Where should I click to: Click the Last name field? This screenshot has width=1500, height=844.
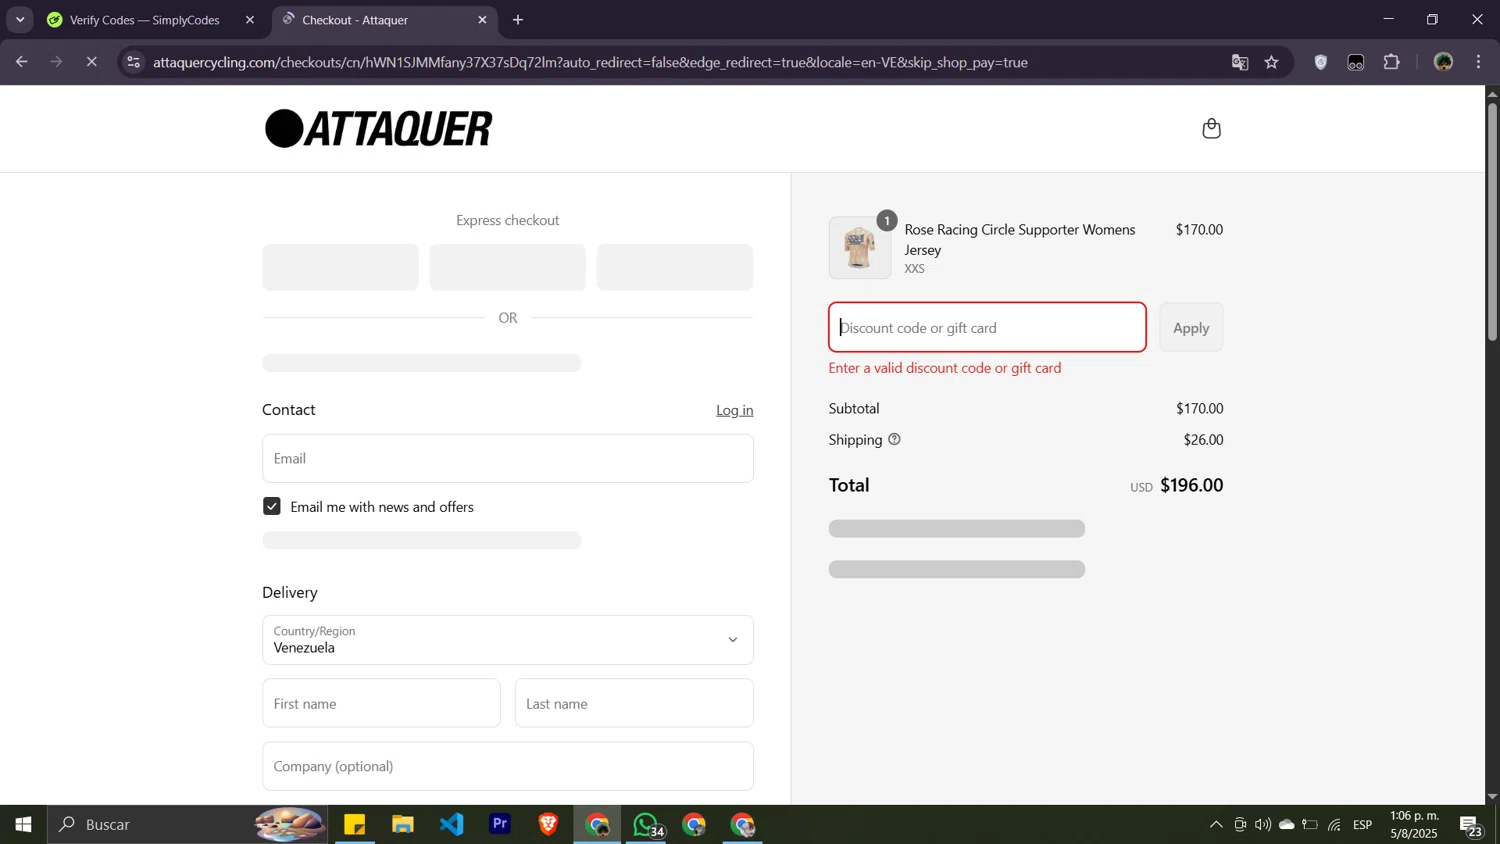tap(634, 703)
